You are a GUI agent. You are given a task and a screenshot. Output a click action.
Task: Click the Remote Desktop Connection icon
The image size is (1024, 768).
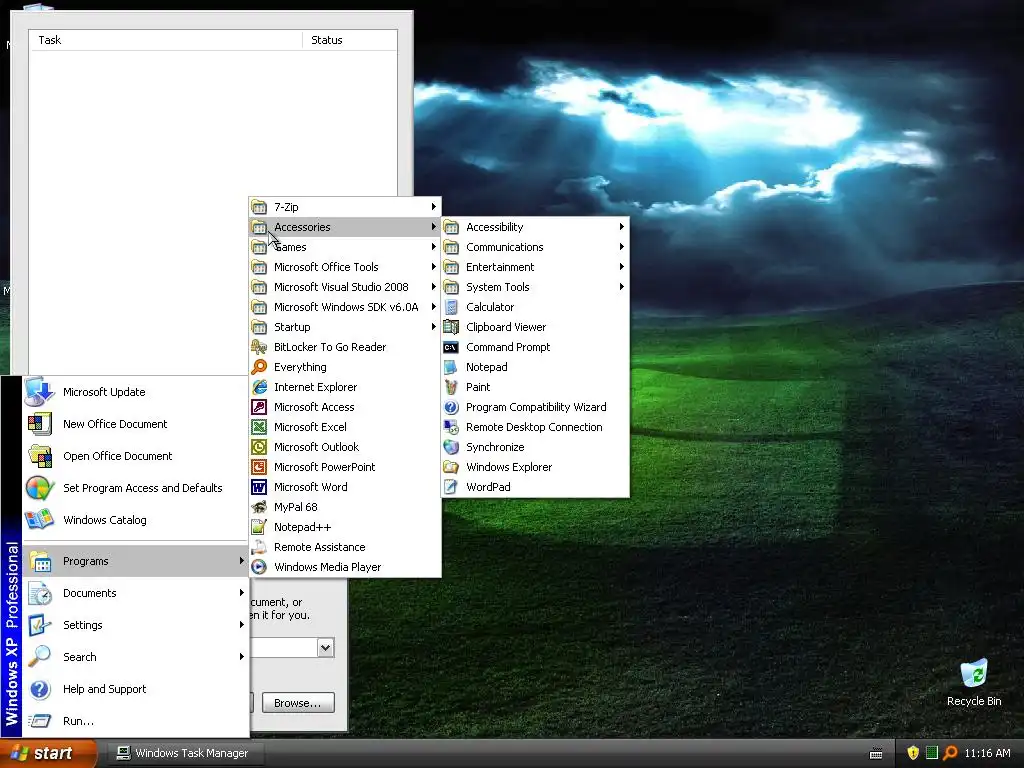pyautogui.click(x=451, y=427)
